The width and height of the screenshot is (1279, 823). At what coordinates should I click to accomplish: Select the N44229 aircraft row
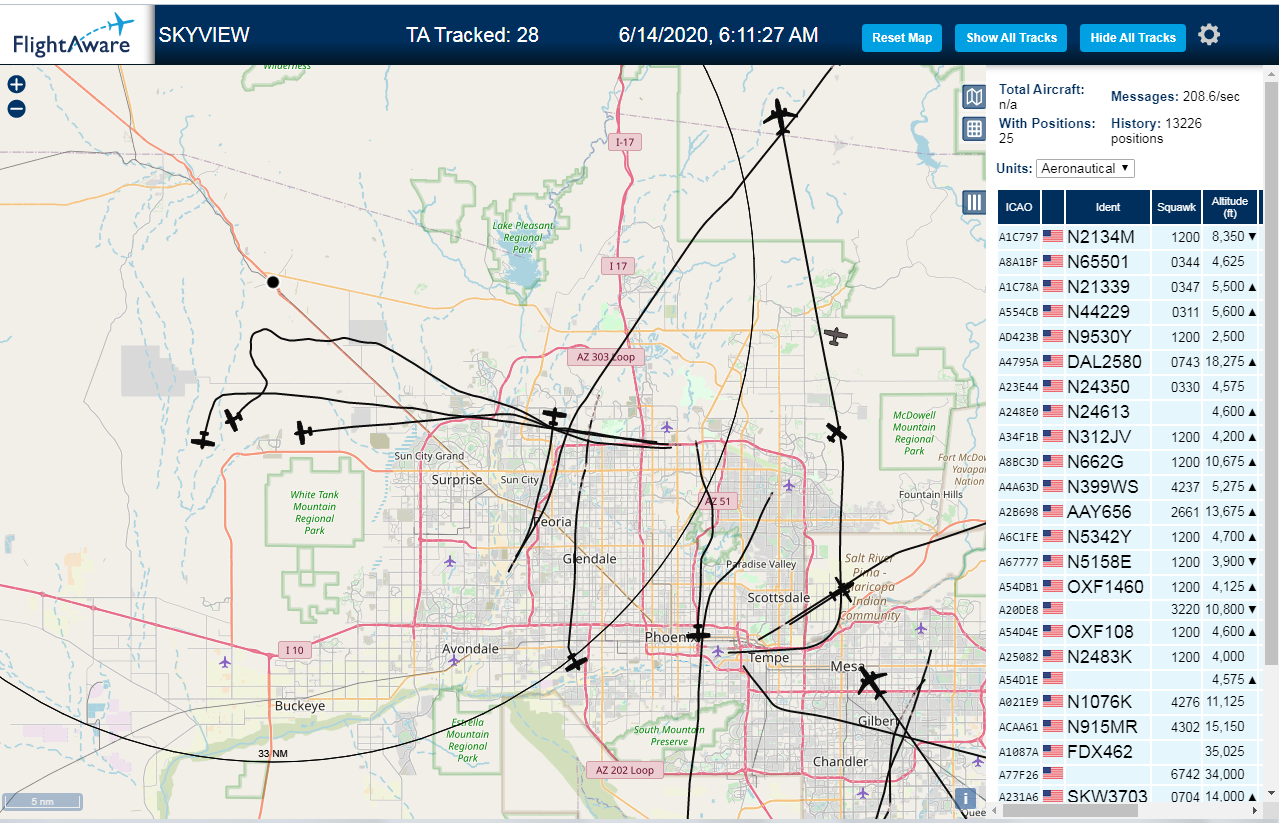1129,312
